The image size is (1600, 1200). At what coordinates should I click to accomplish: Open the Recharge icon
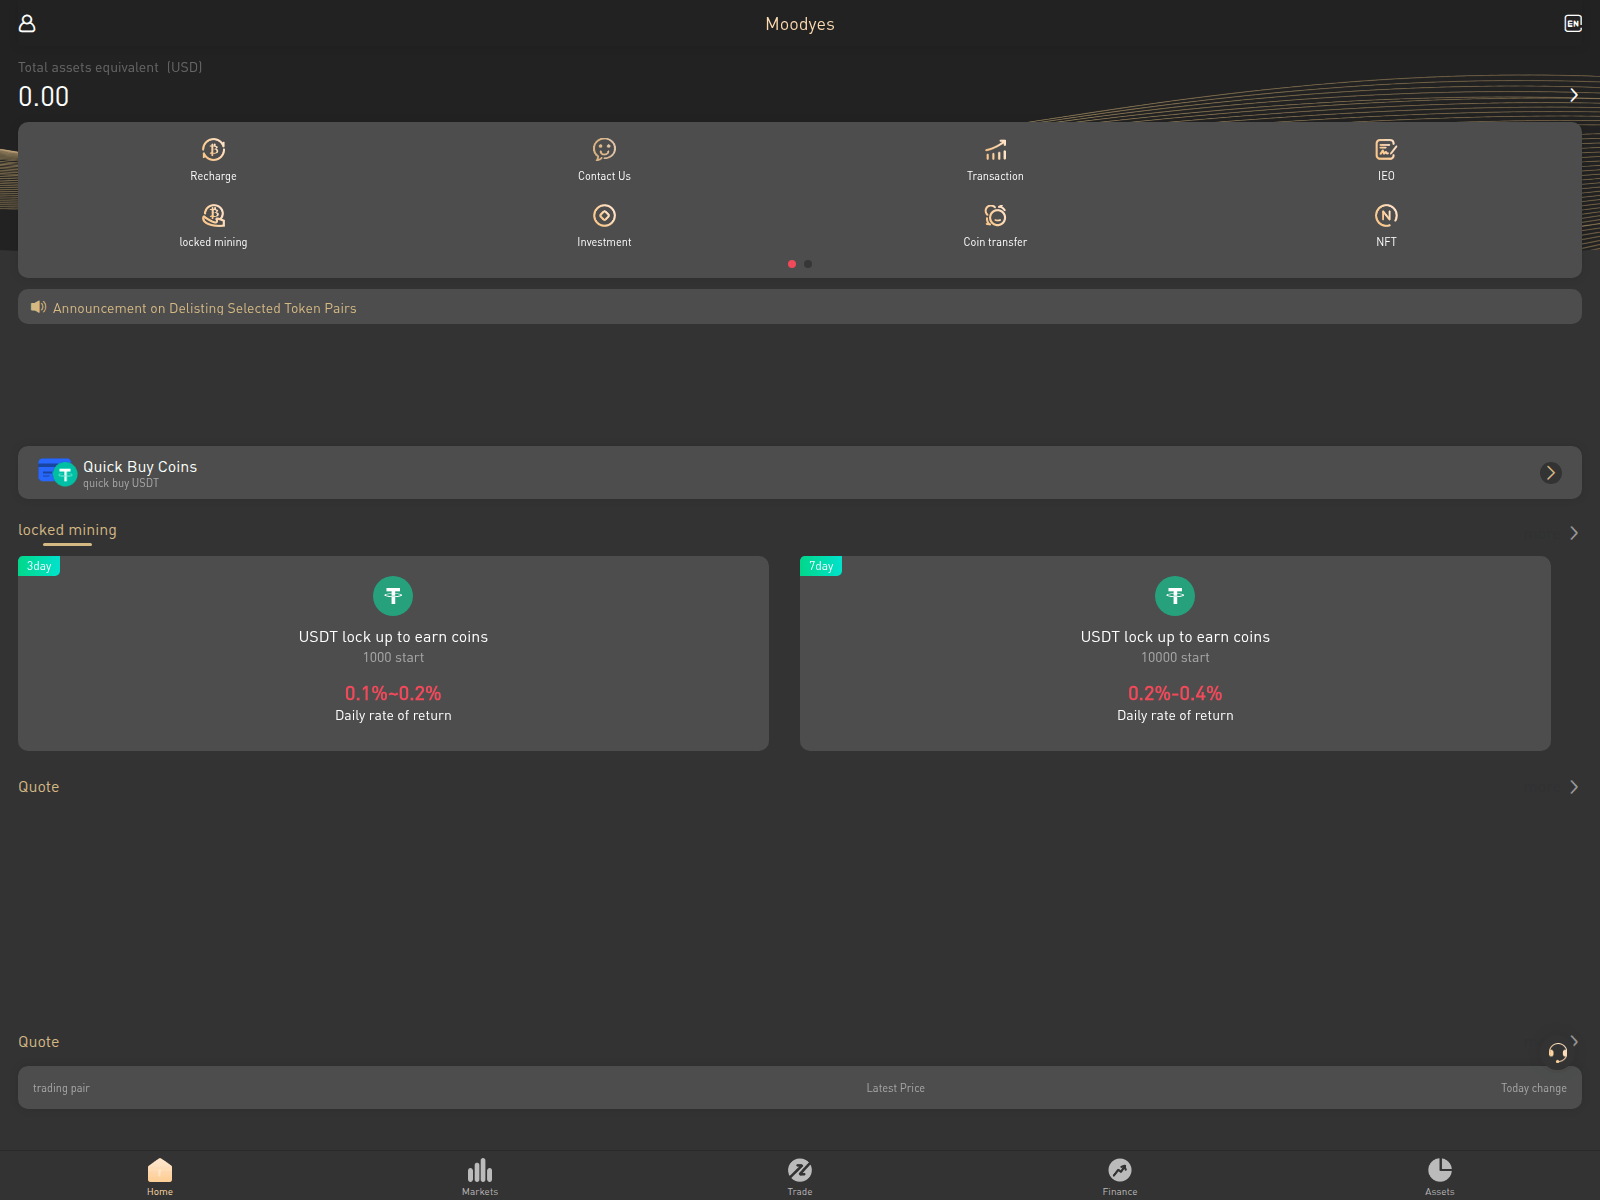(x=213, y=150)
